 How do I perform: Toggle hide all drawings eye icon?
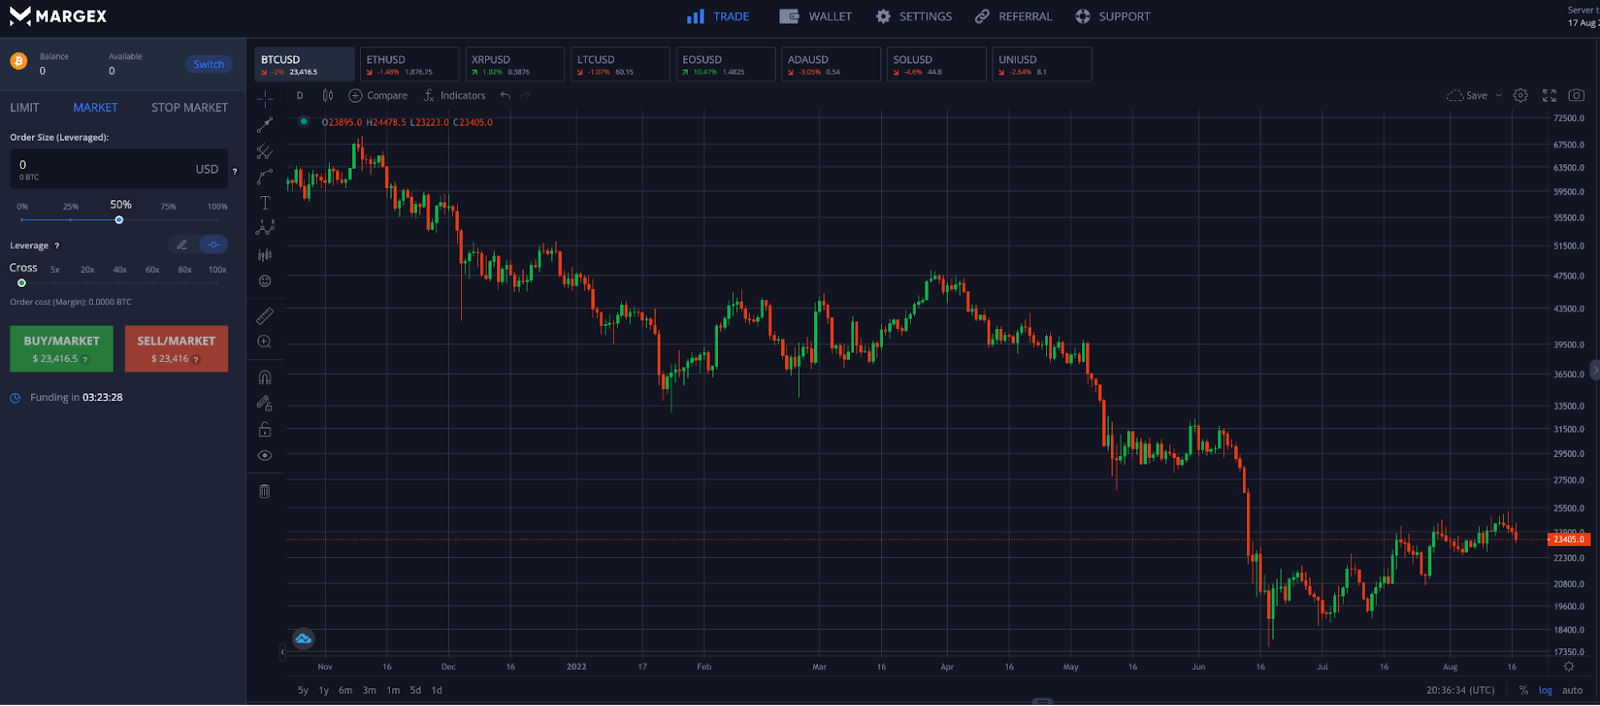(265, 455)
